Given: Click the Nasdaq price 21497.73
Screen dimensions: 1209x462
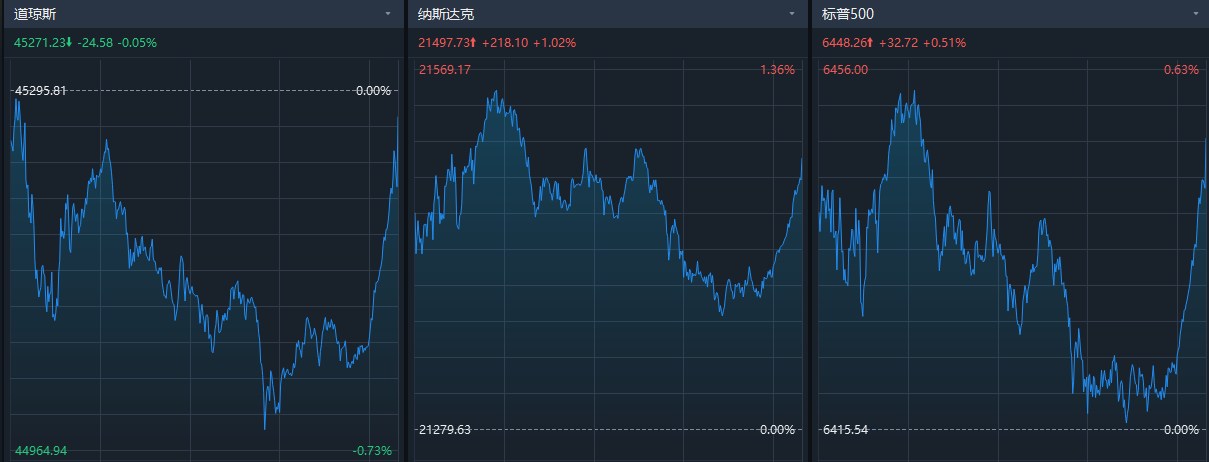Looking at the screenshot, I should point(444,42).
